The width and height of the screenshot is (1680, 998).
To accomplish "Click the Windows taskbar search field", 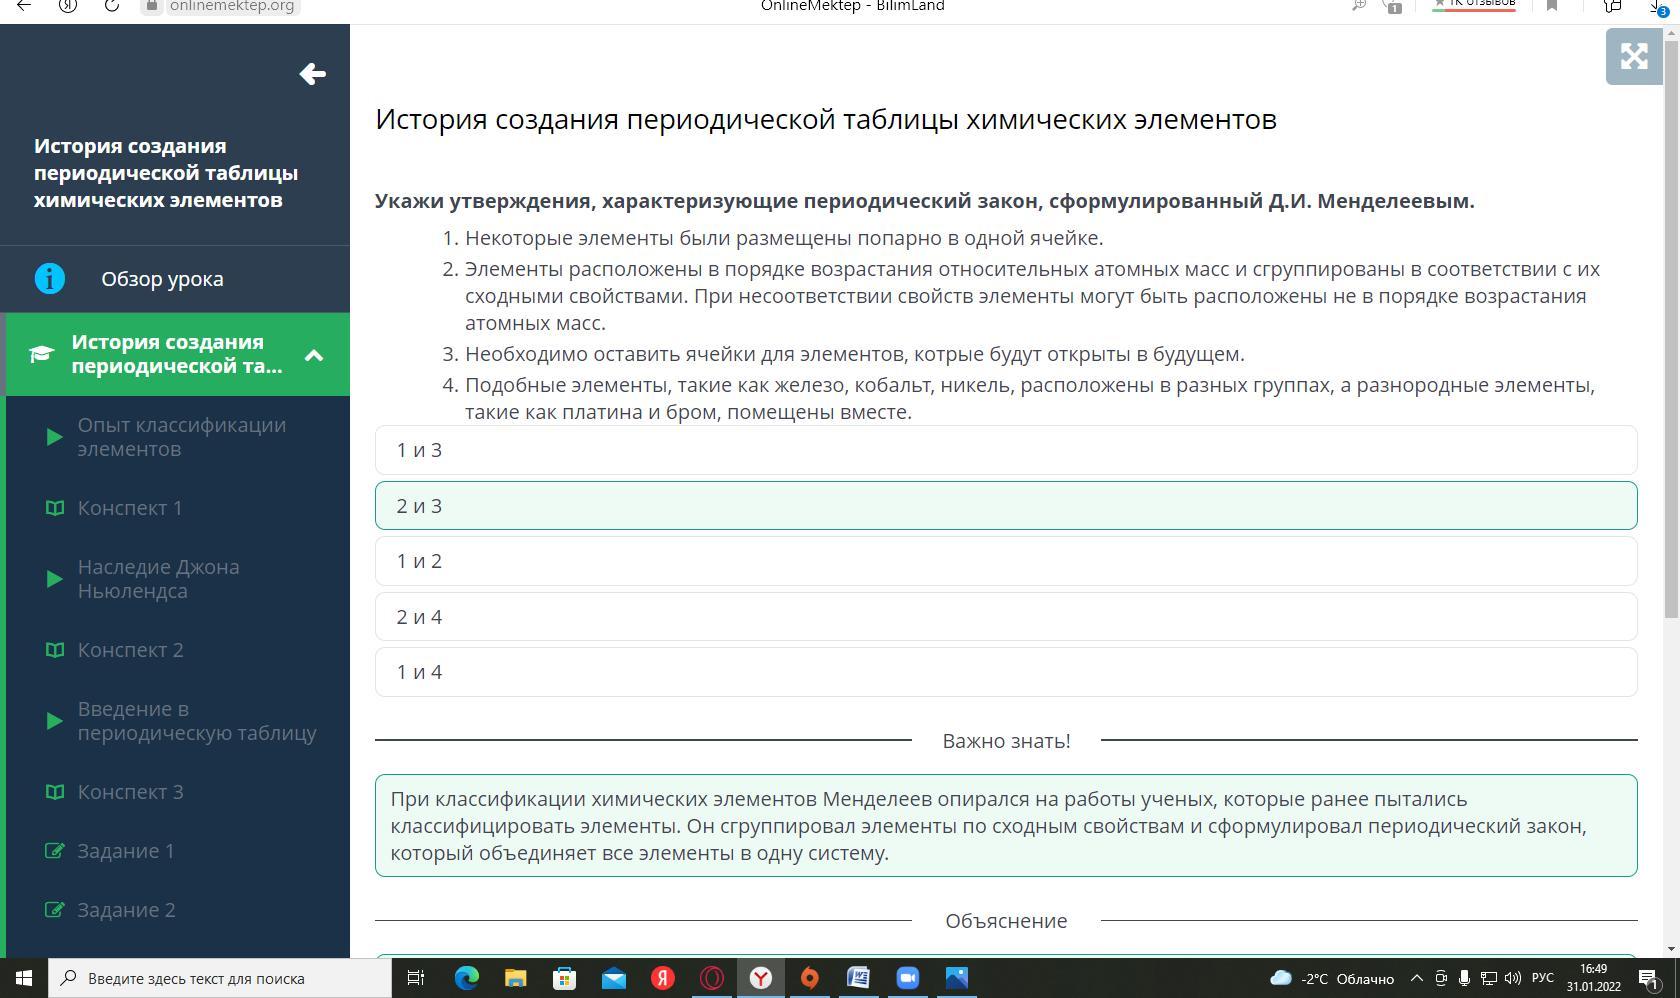I will 220,978.
